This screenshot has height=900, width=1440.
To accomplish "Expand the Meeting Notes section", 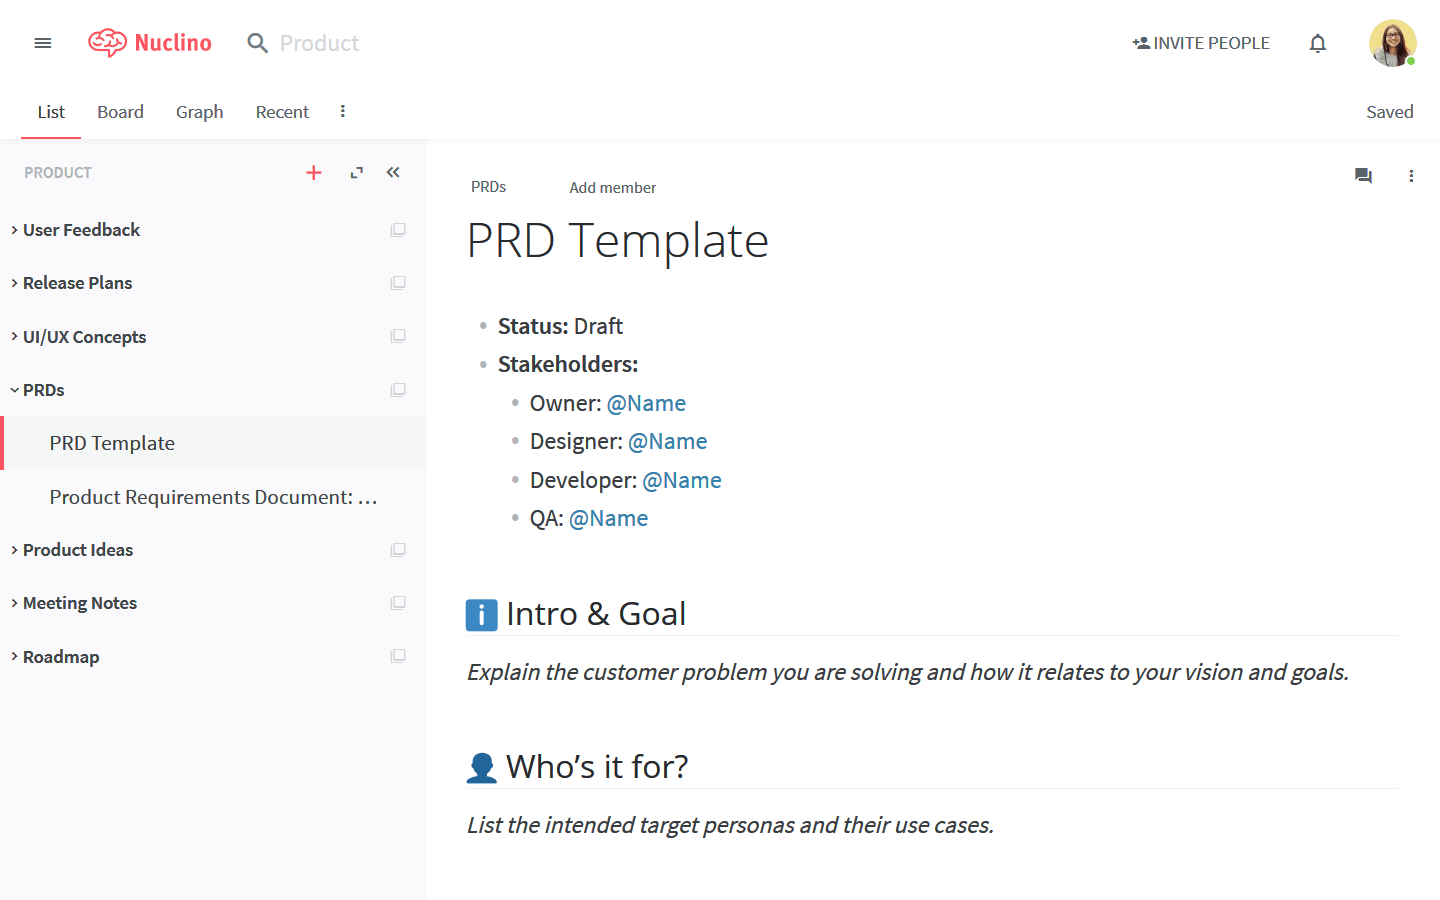I will tap(12, 602).
